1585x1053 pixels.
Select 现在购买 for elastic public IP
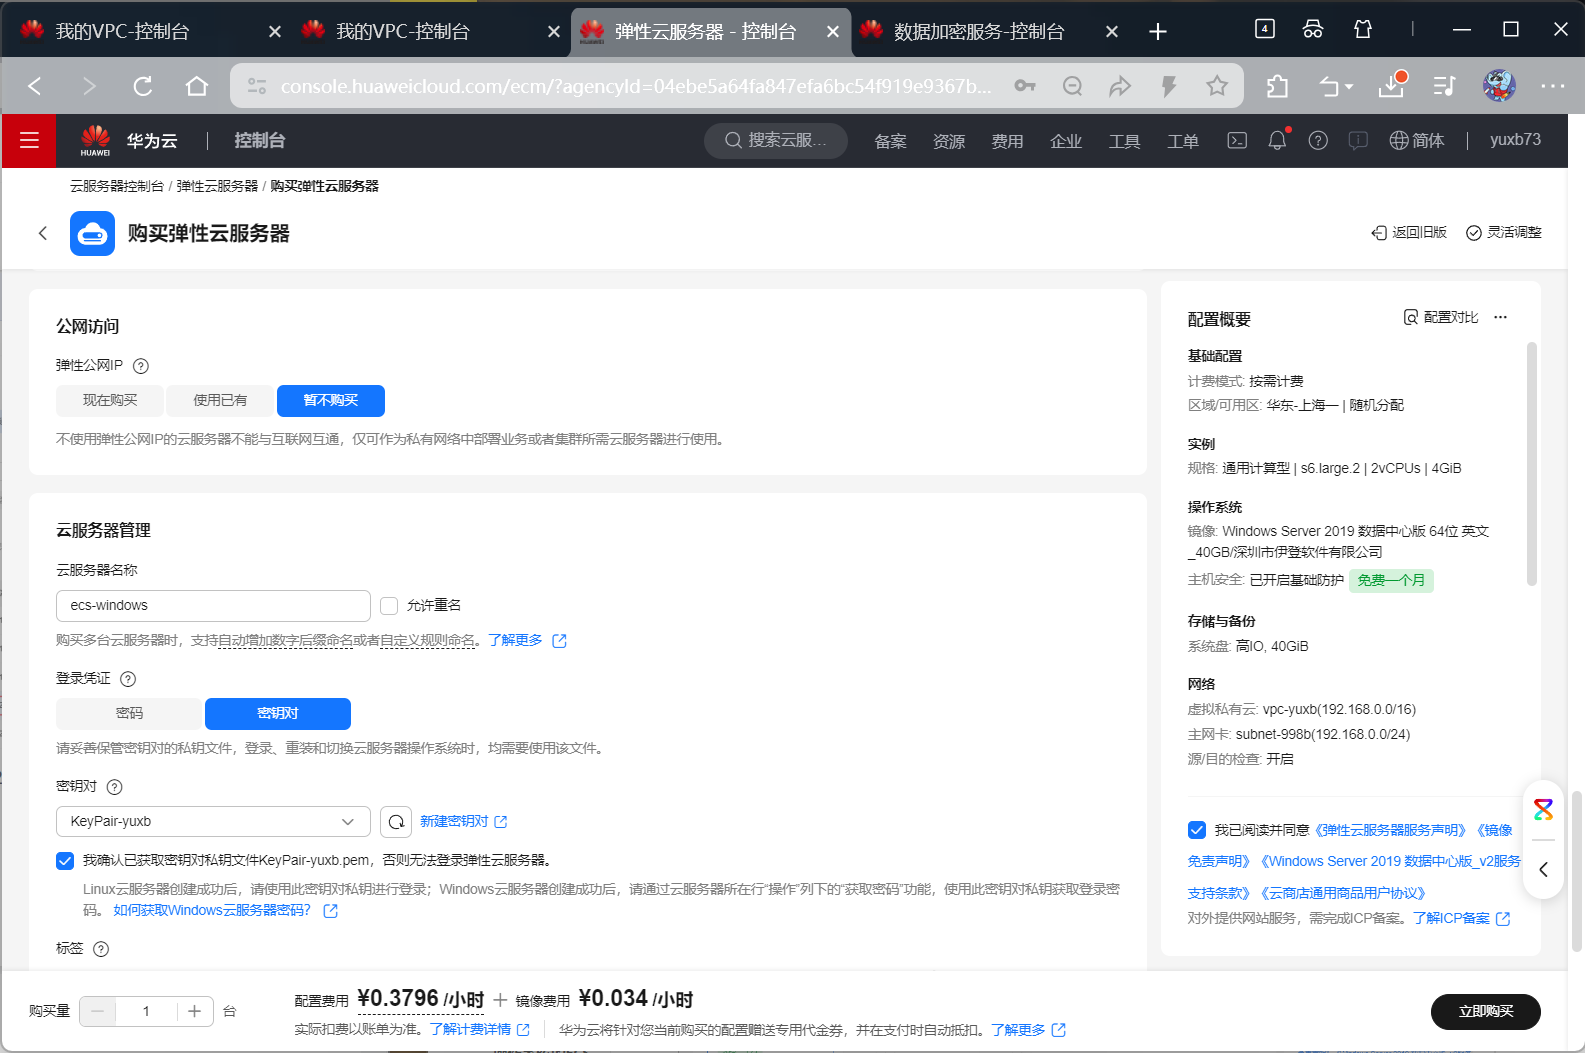(110, 401)
